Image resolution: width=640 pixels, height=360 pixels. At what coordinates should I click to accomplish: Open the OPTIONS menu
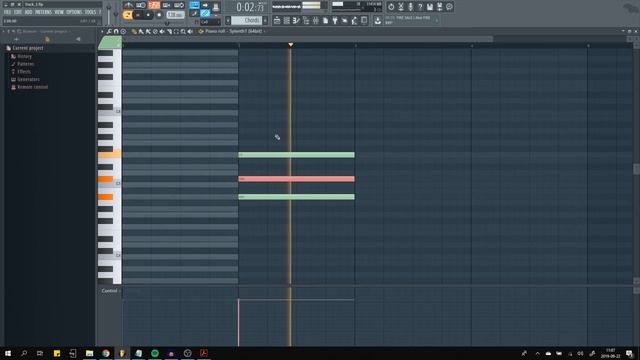(x=74, y=12)
